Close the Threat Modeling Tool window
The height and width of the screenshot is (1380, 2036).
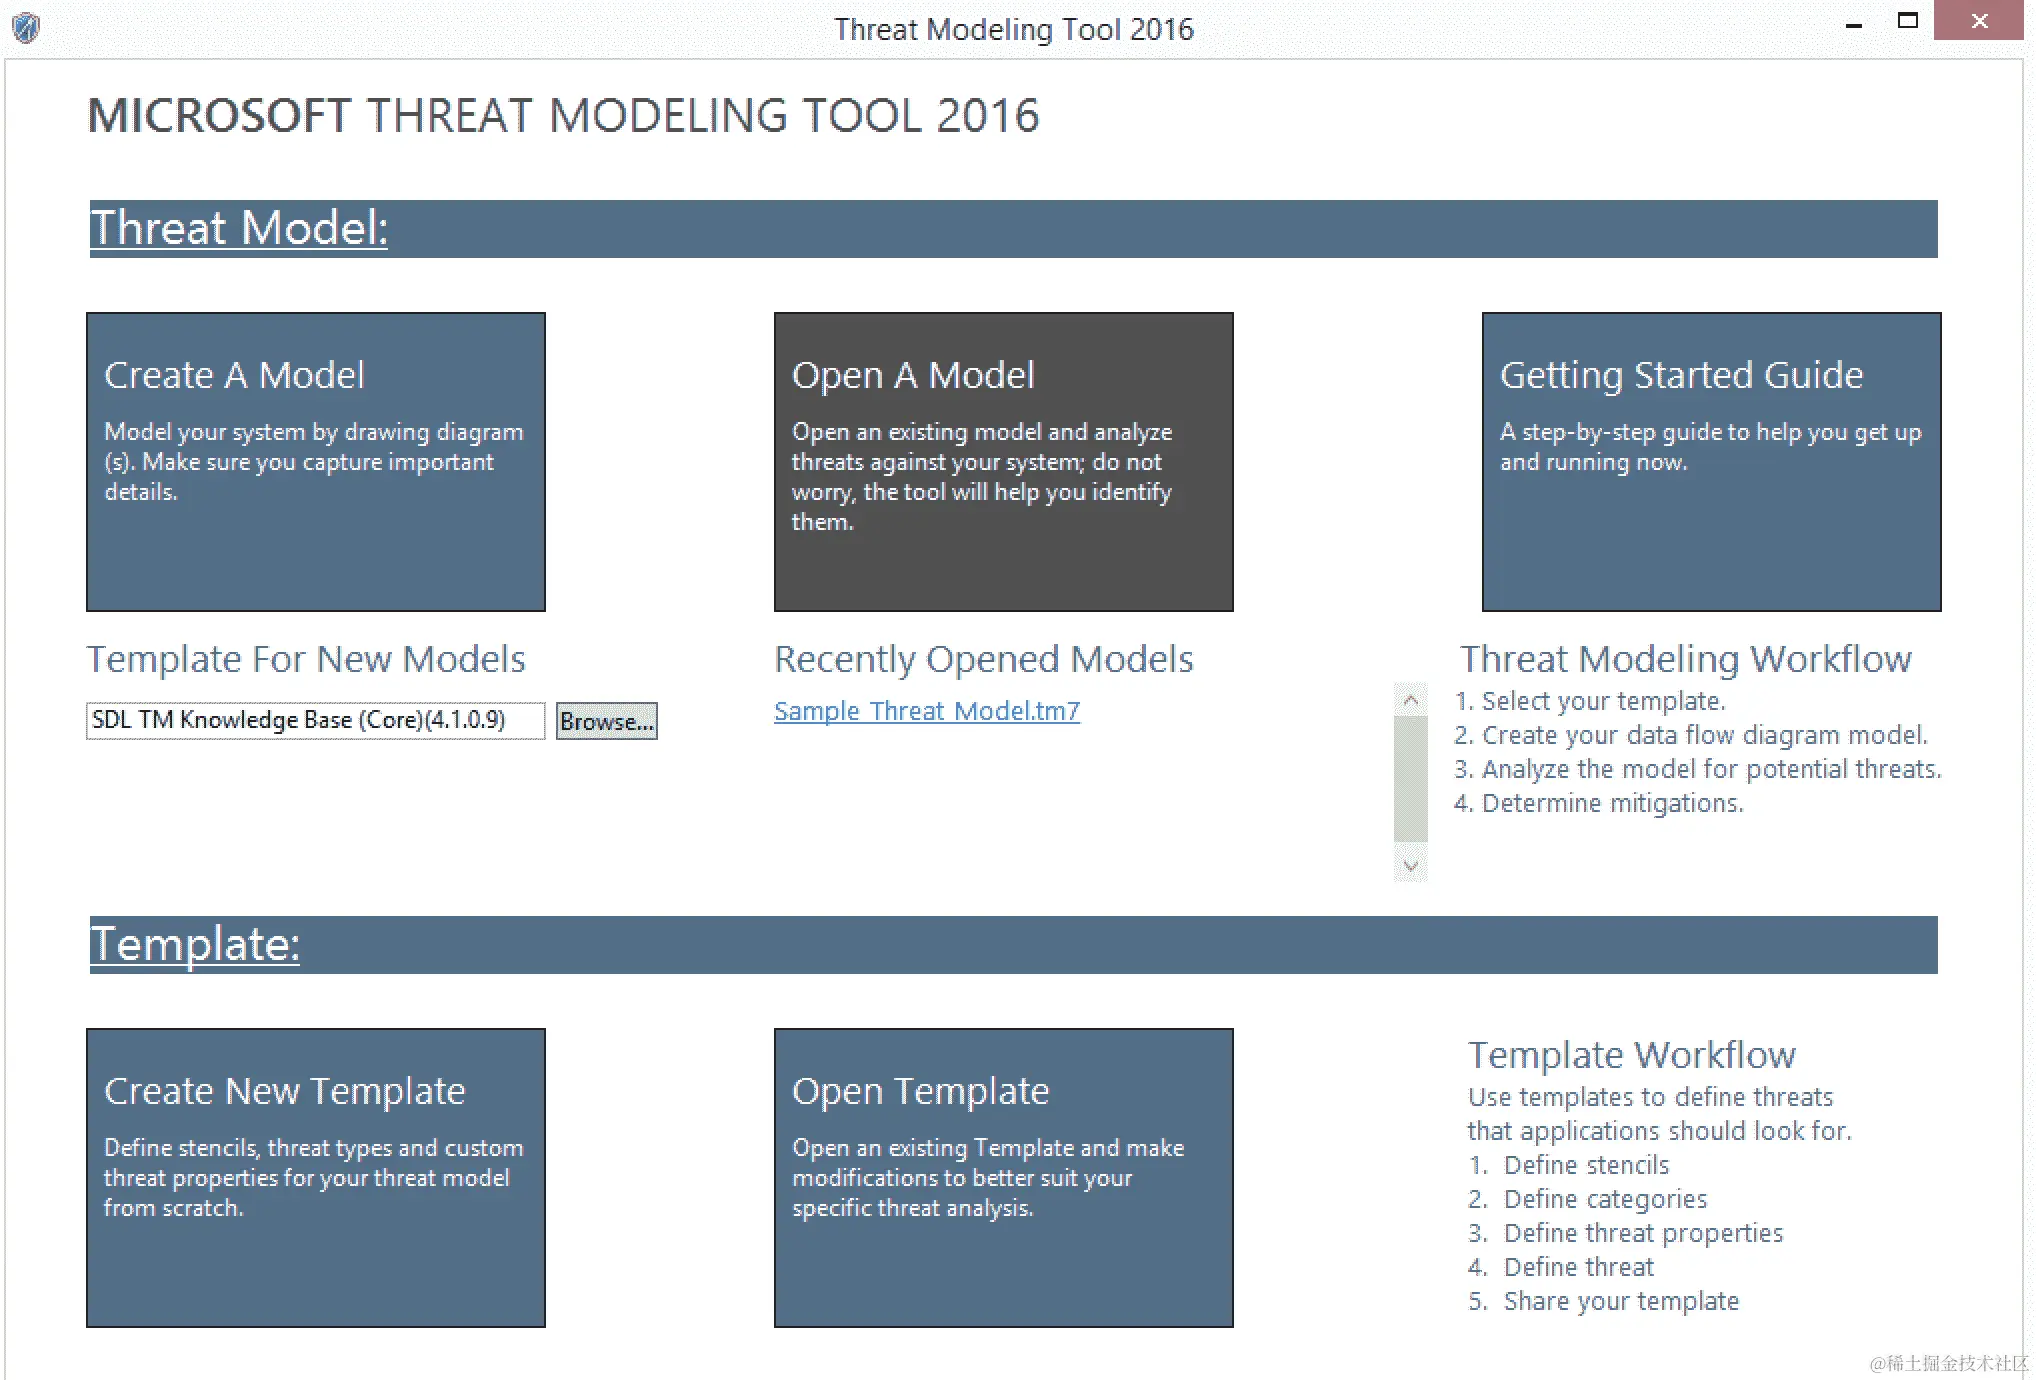(x=1978, y=21)
